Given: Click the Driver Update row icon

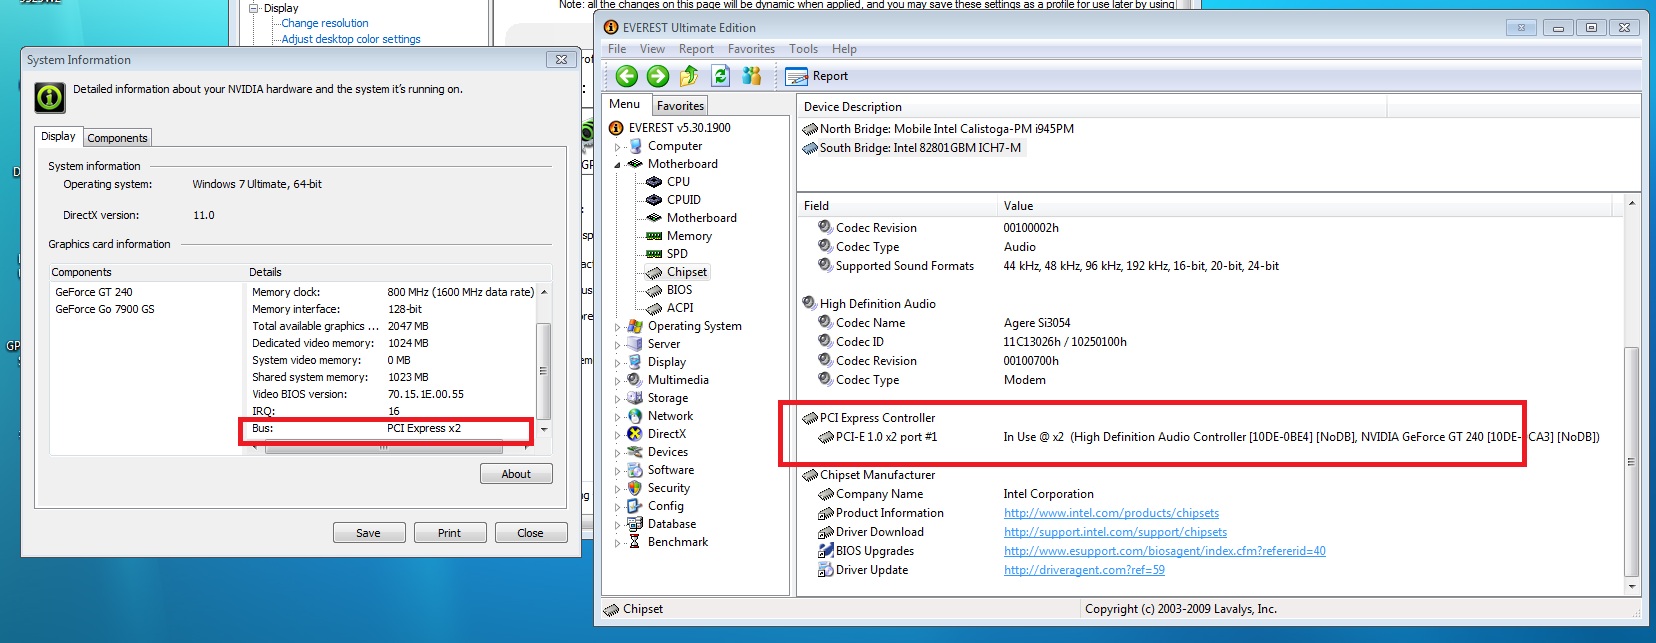Looking at the screenshot, I should [826, 570].
